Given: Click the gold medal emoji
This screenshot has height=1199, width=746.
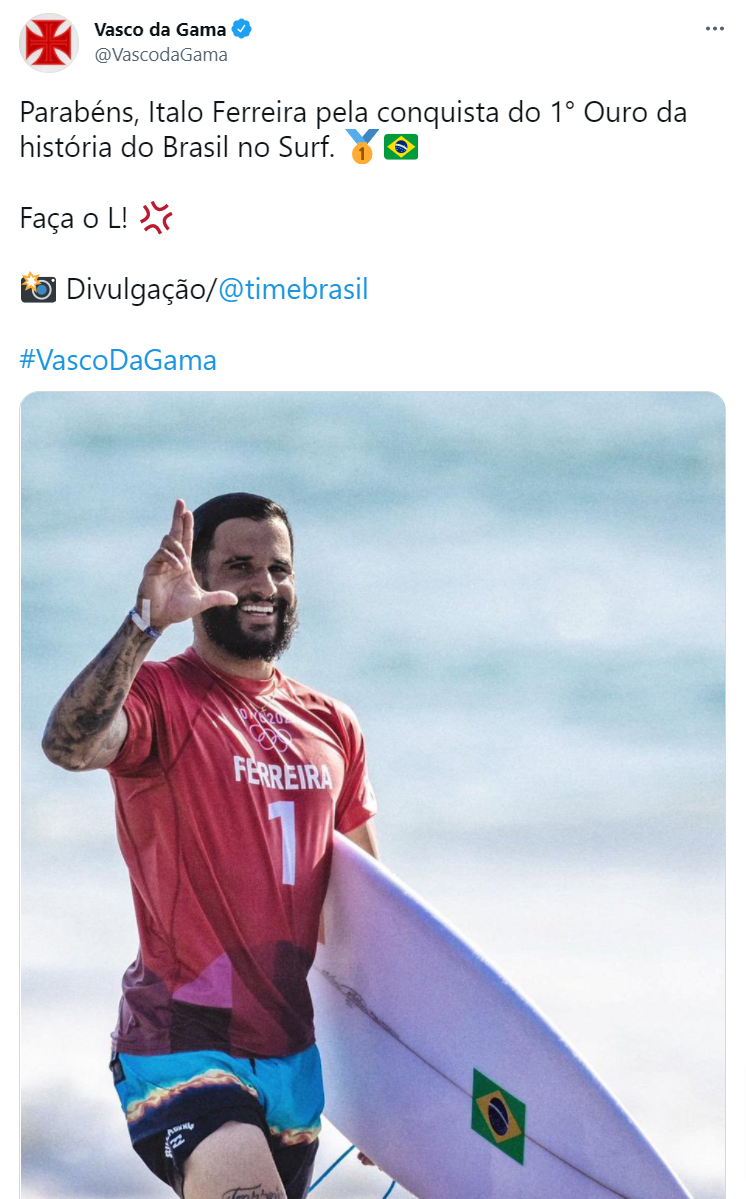Looking at the screenshot, I should coord(362,146).
